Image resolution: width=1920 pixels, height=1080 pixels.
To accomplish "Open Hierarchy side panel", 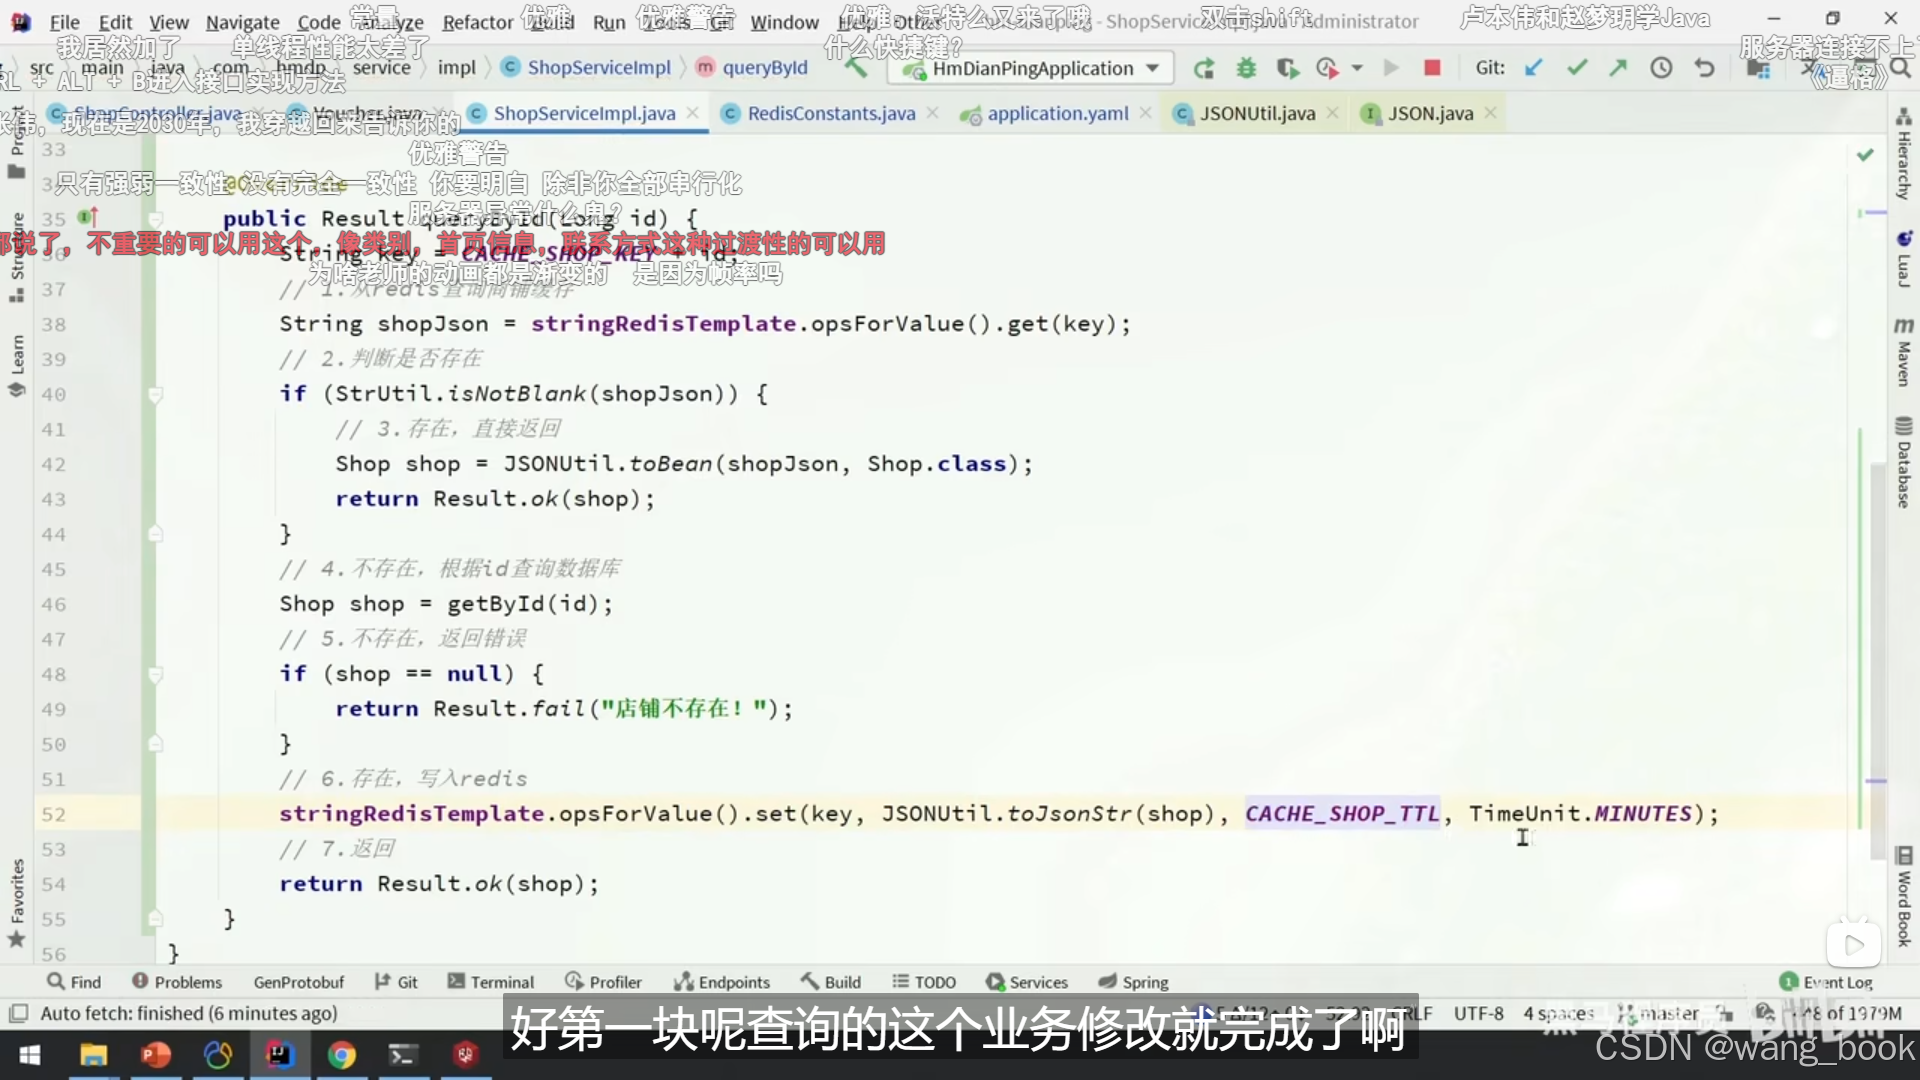I will (x=1904, y=155).
